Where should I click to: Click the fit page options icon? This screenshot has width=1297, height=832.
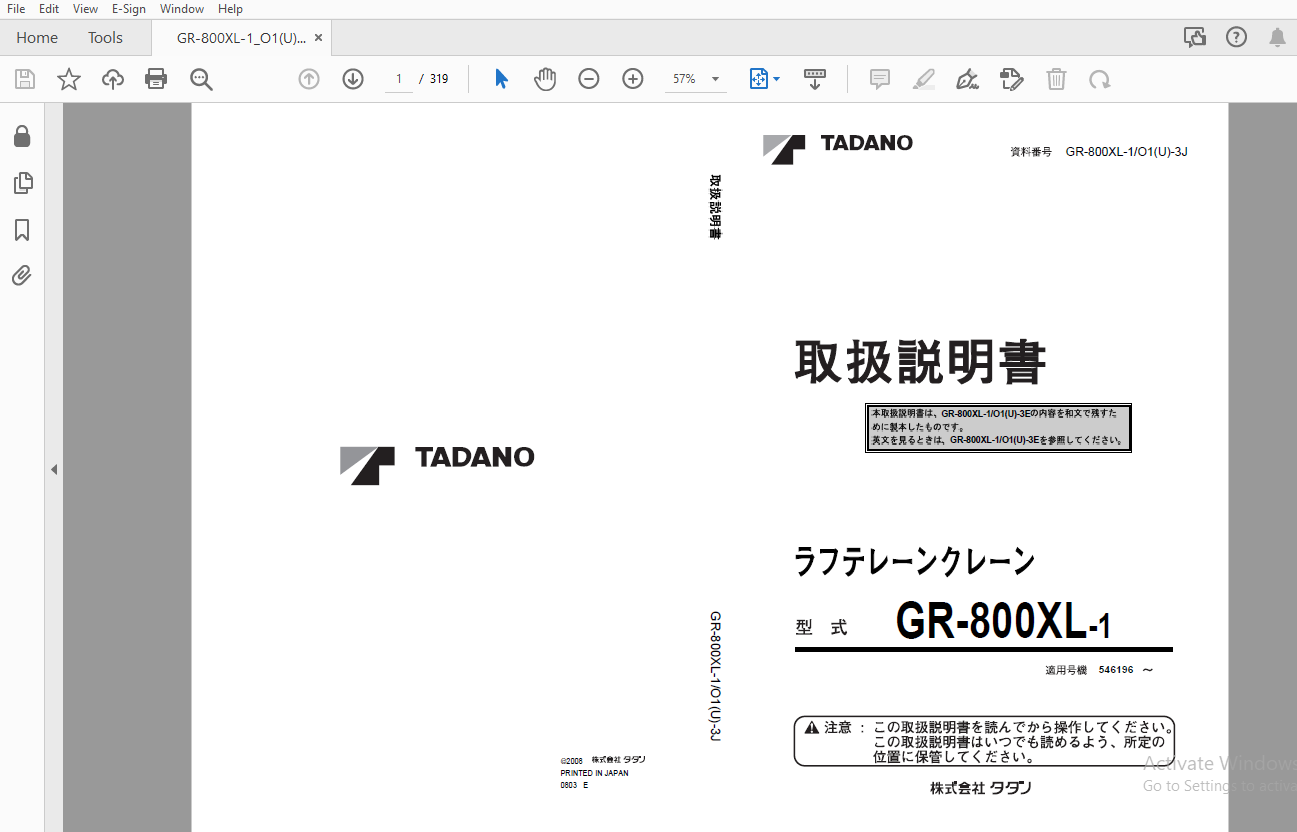click(x=759, y=79)
